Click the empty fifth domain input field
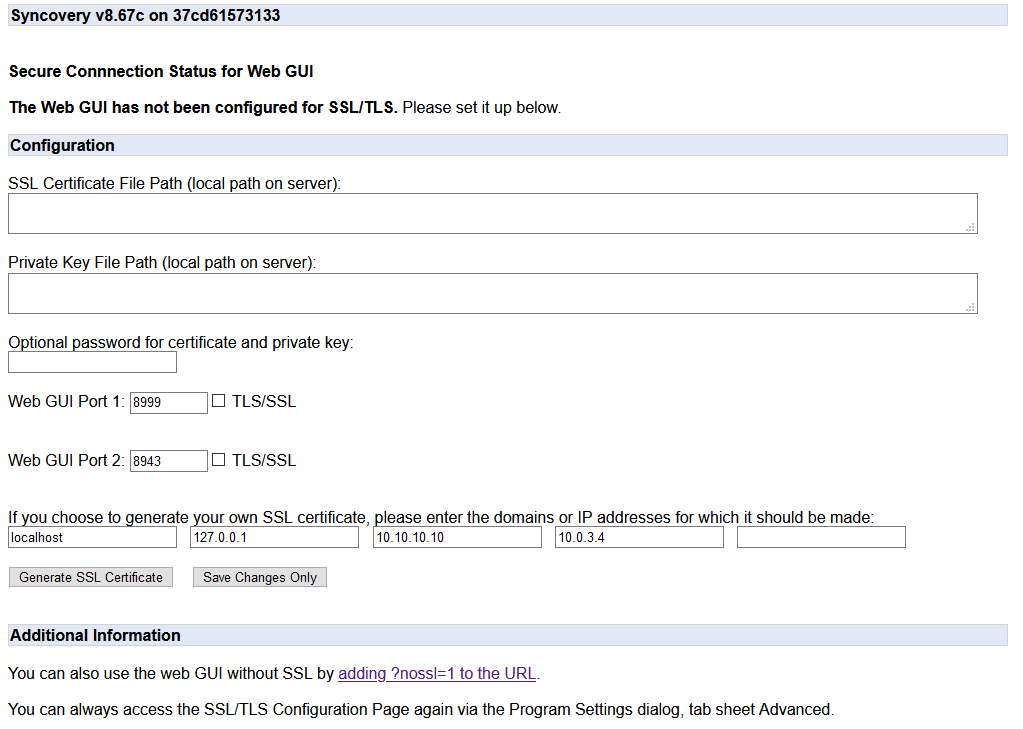Screen dimensions: 1023x729 click(x=821, y=538)
